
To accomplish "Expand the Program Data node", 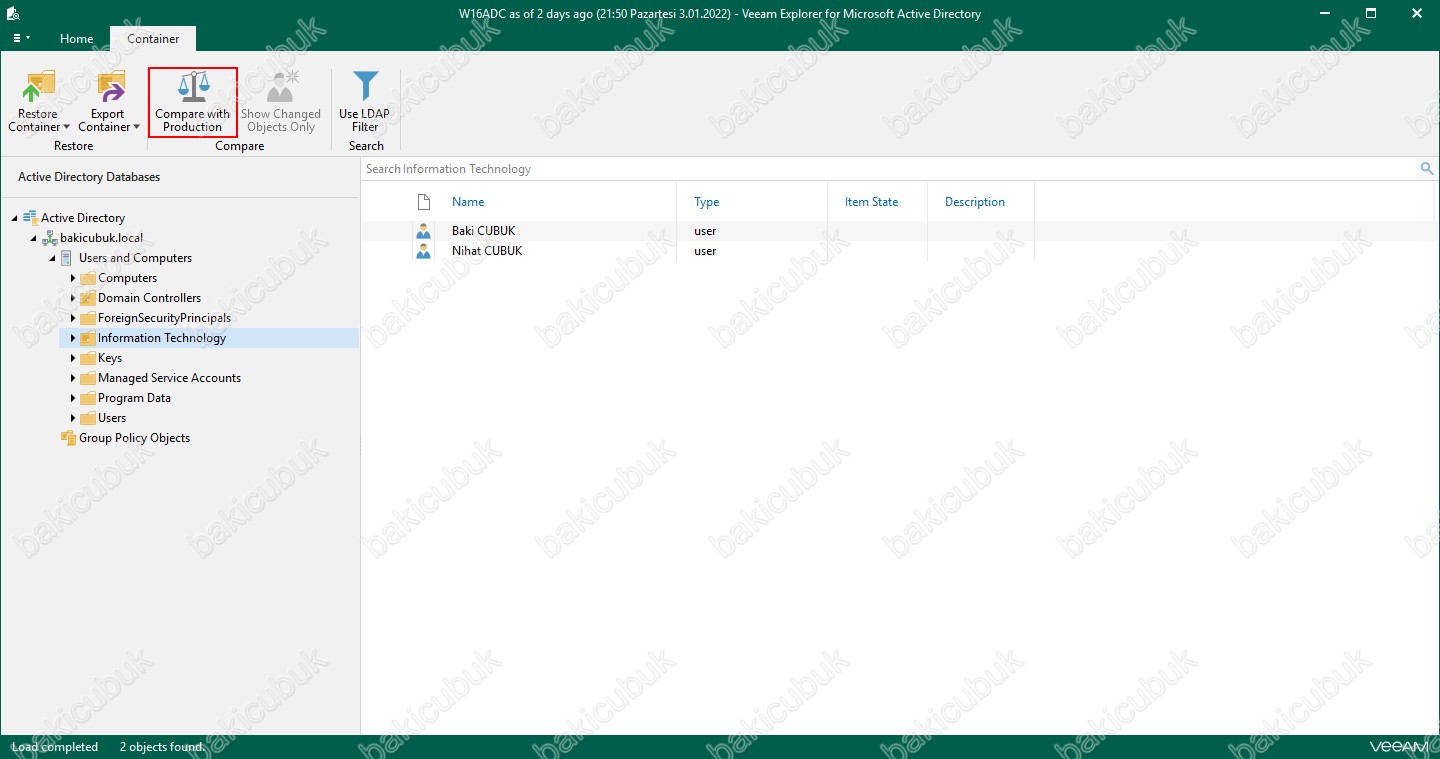I will coord(73,398).
